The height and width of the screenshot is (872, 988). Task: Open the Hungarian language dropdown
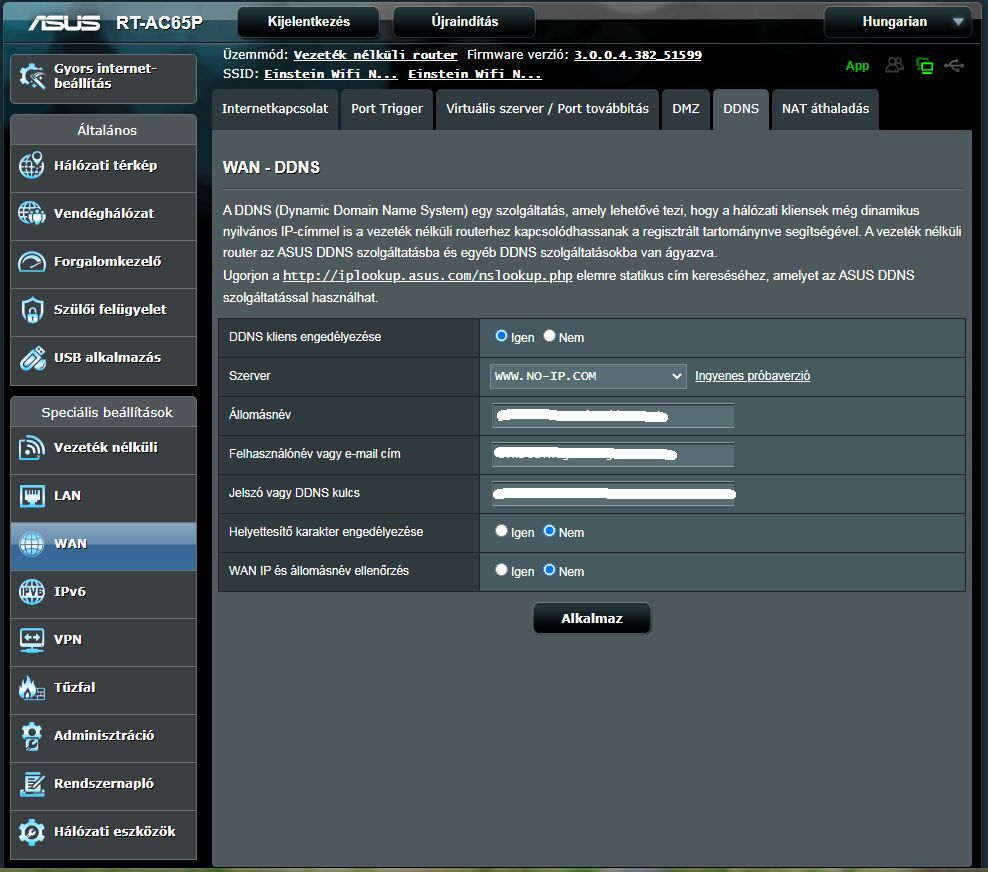point(898,22)
